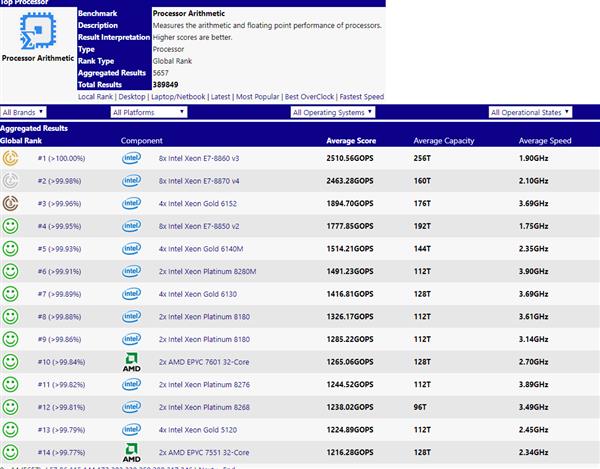
Task: Expand the All Operating Systems dropdown
Action: click(344, 112)
